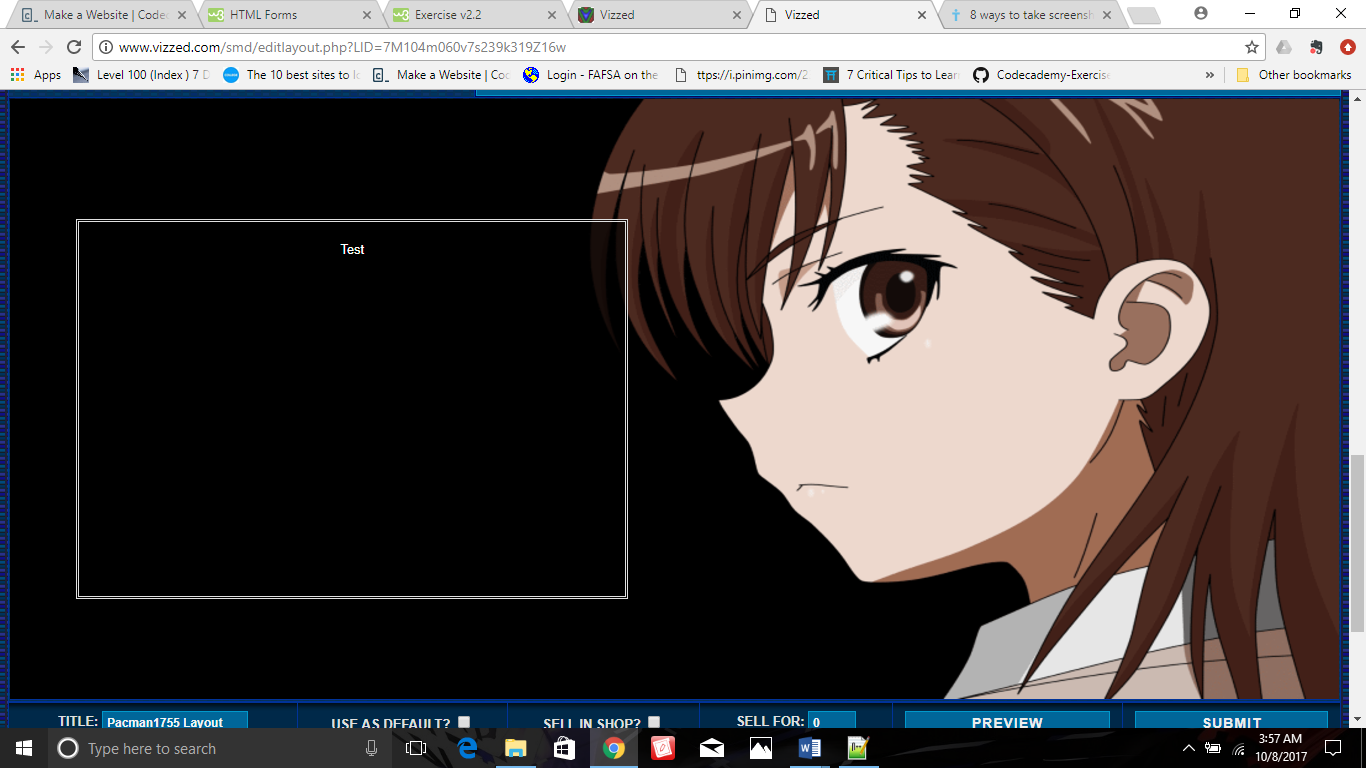Switch to the Exercise v2.2 tab

[x=470, y=15]
